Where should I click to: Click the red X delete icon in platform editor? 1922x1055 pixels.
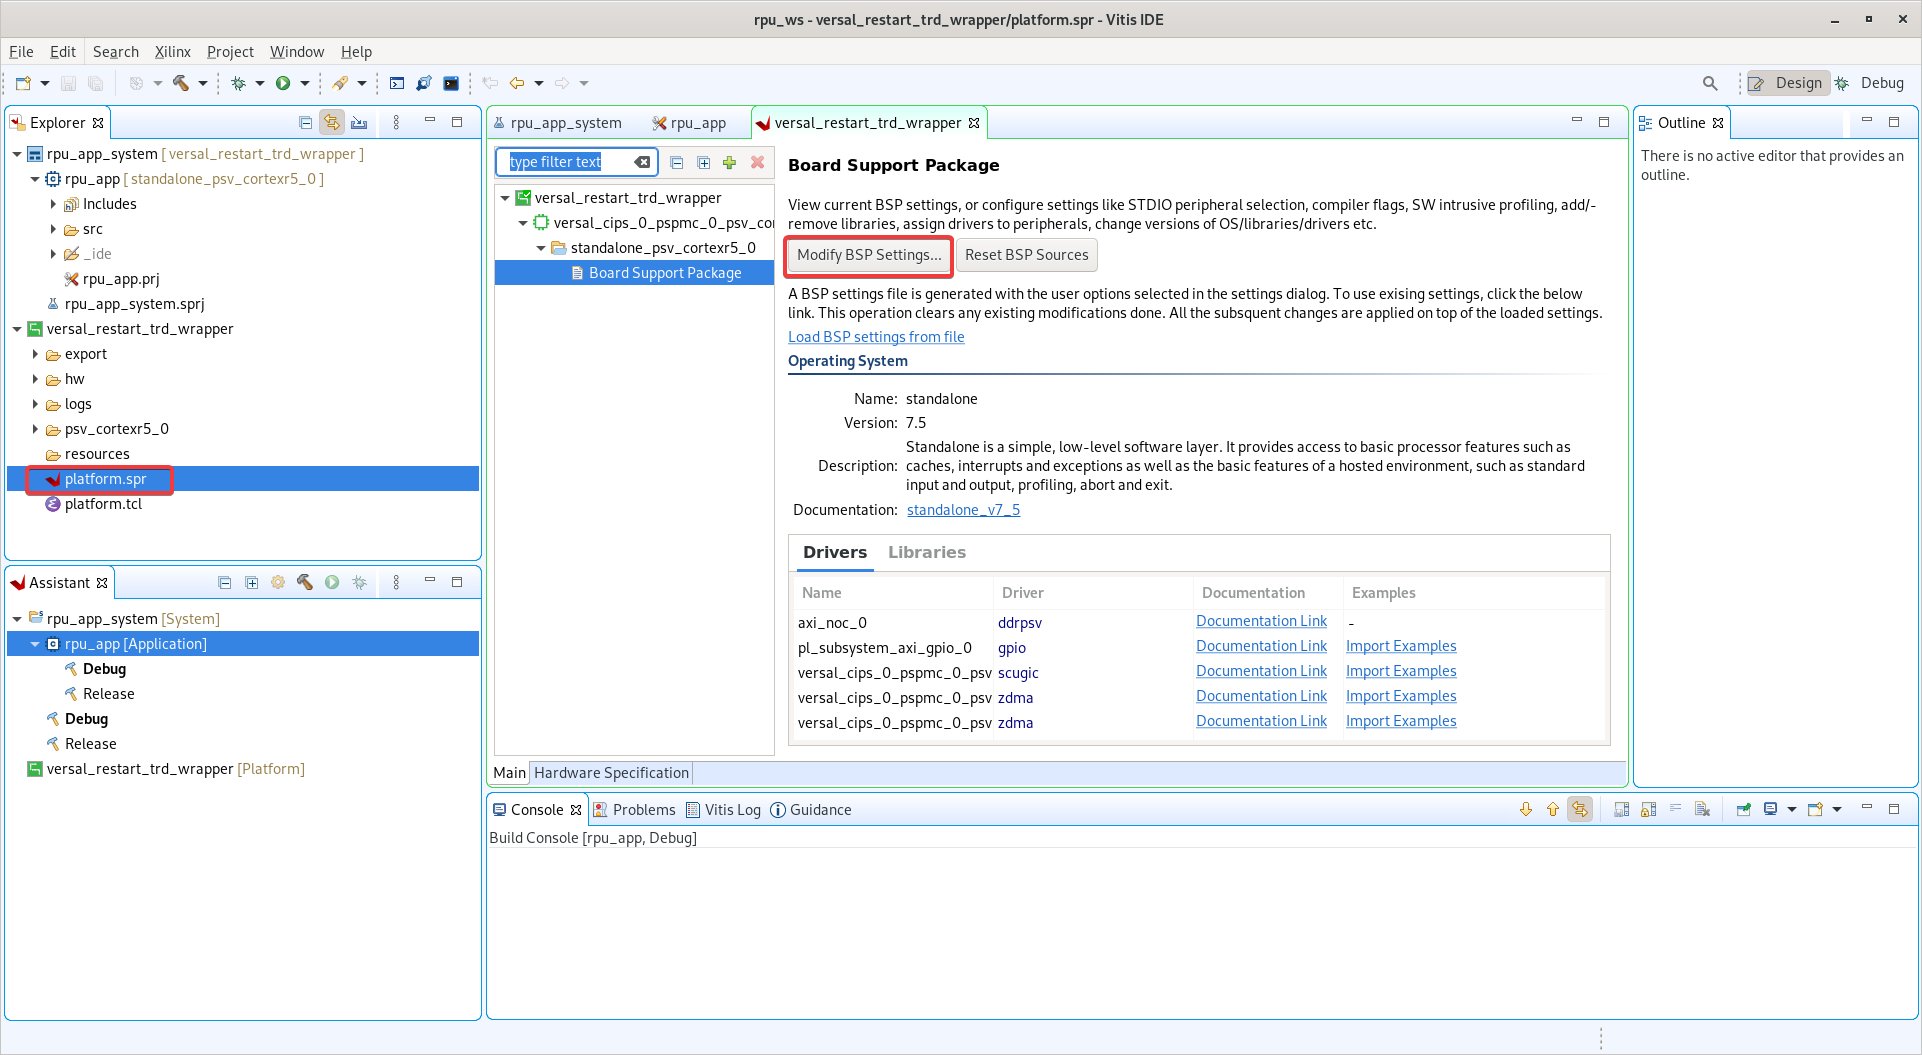tap(757, 162)
